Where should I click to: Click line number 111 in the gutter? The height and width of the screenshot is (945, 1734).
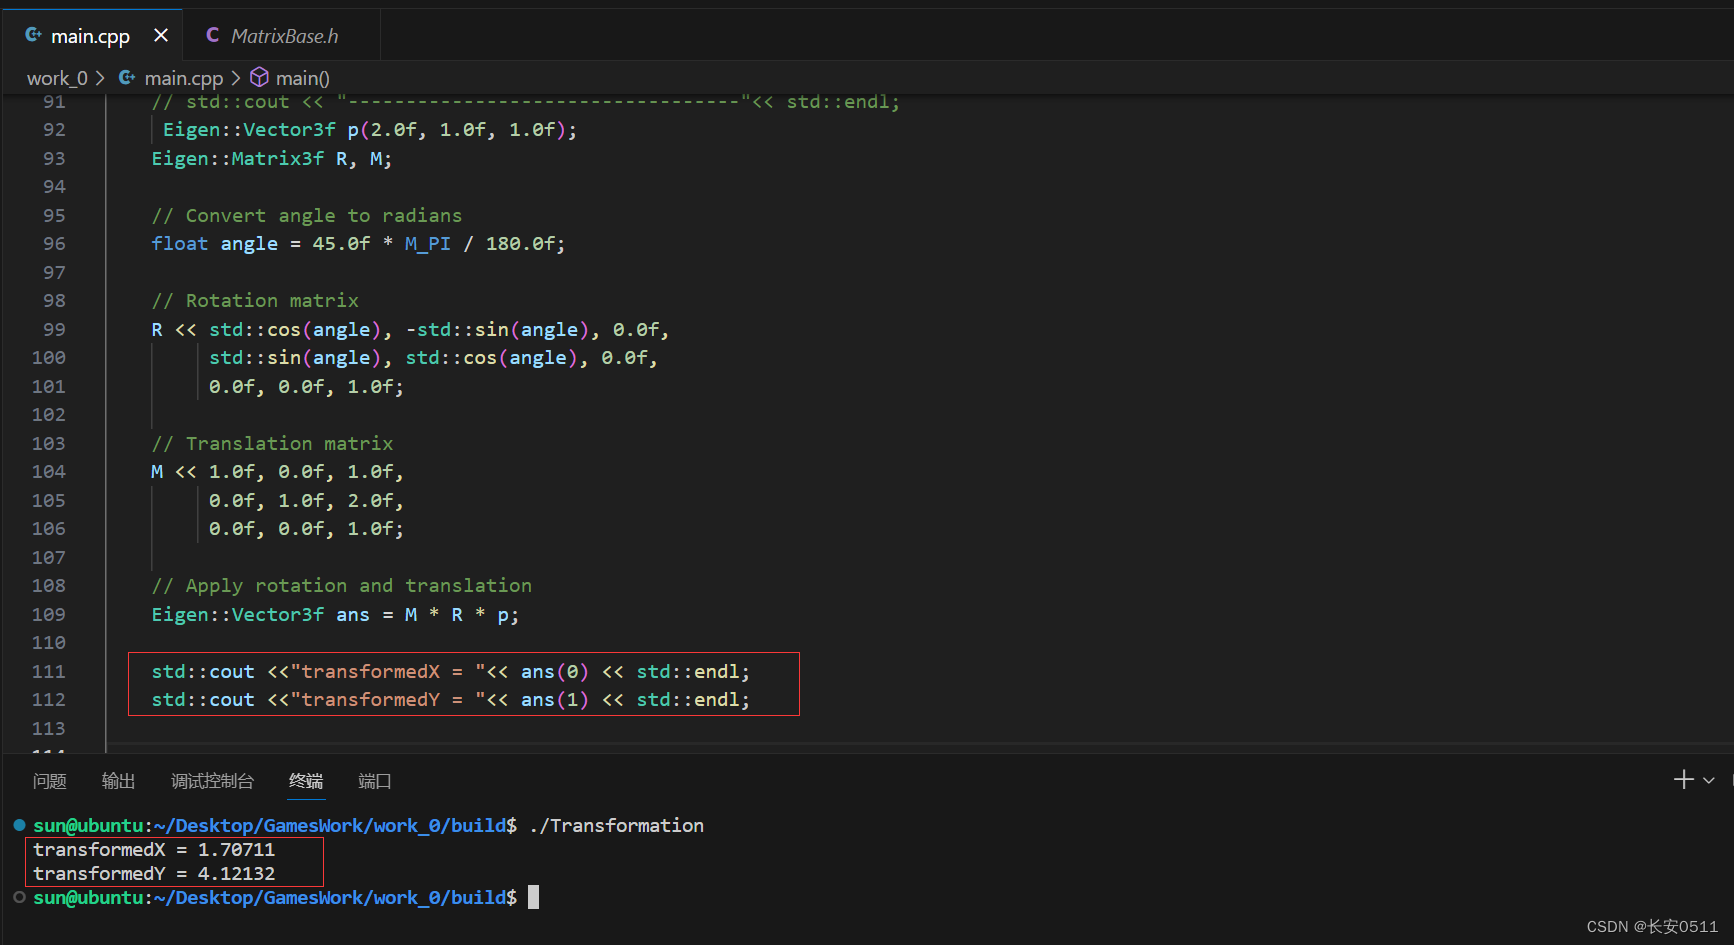(48, 672)
